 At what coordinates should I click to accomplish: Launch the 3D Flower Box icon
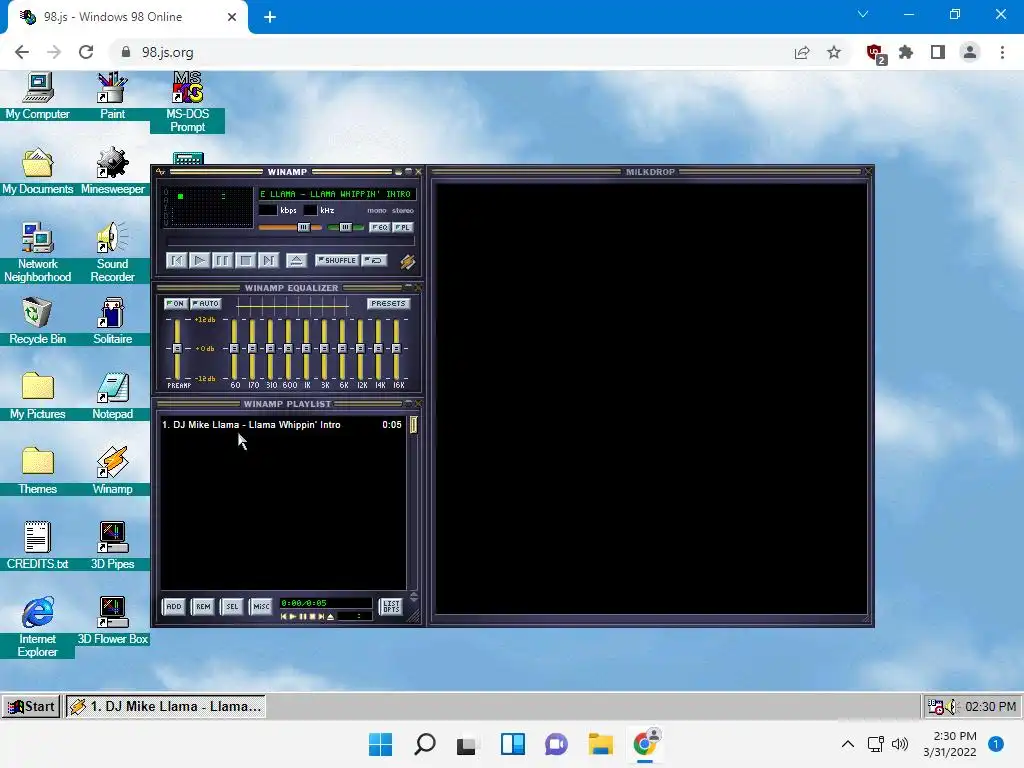coord(112,621)
